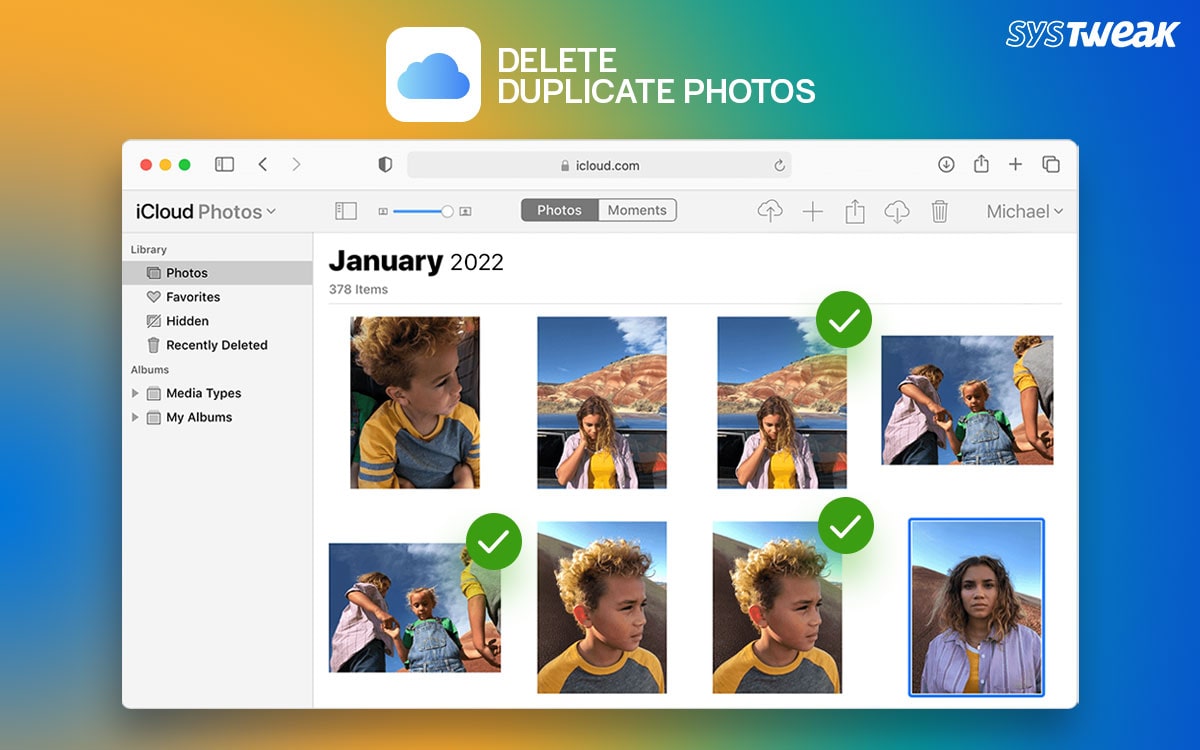Select first painted hills woman photo
Viewport: 1200px width, 750px height.
point(602,402)
